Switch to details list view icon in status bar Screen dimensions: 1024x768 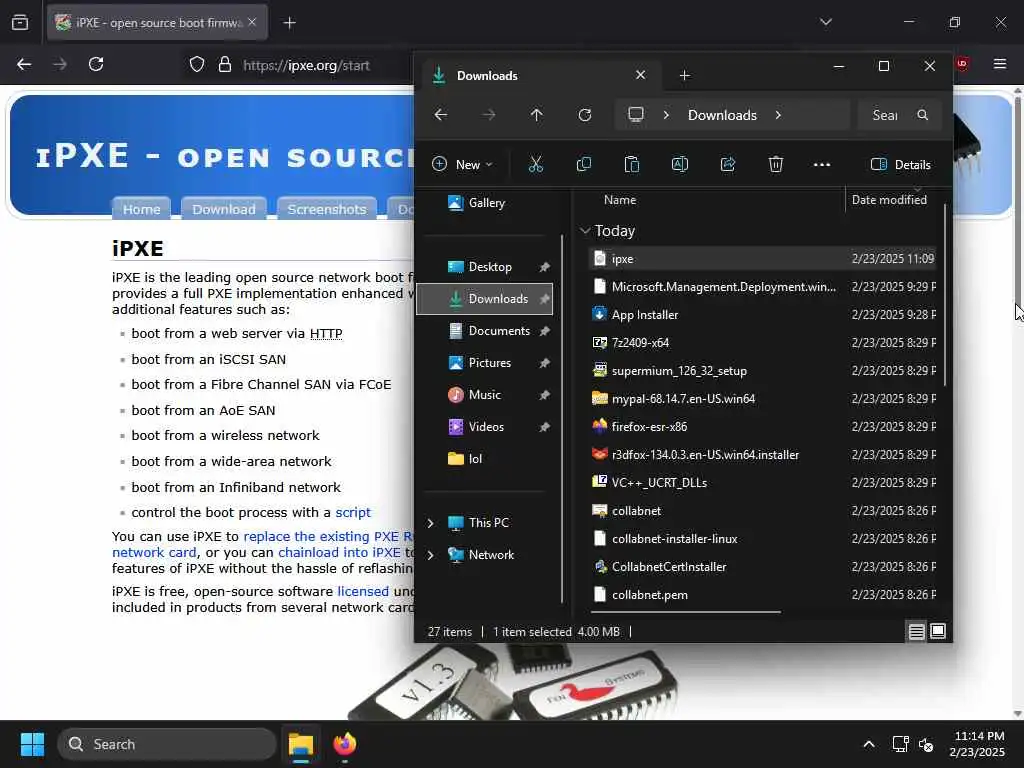pos(916,632)
